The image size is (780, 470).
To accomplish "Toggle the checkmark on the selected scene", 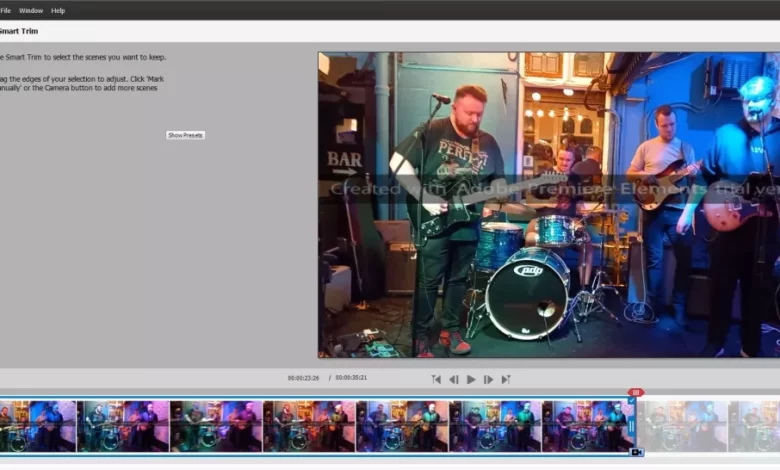I will tap(631, 400).
